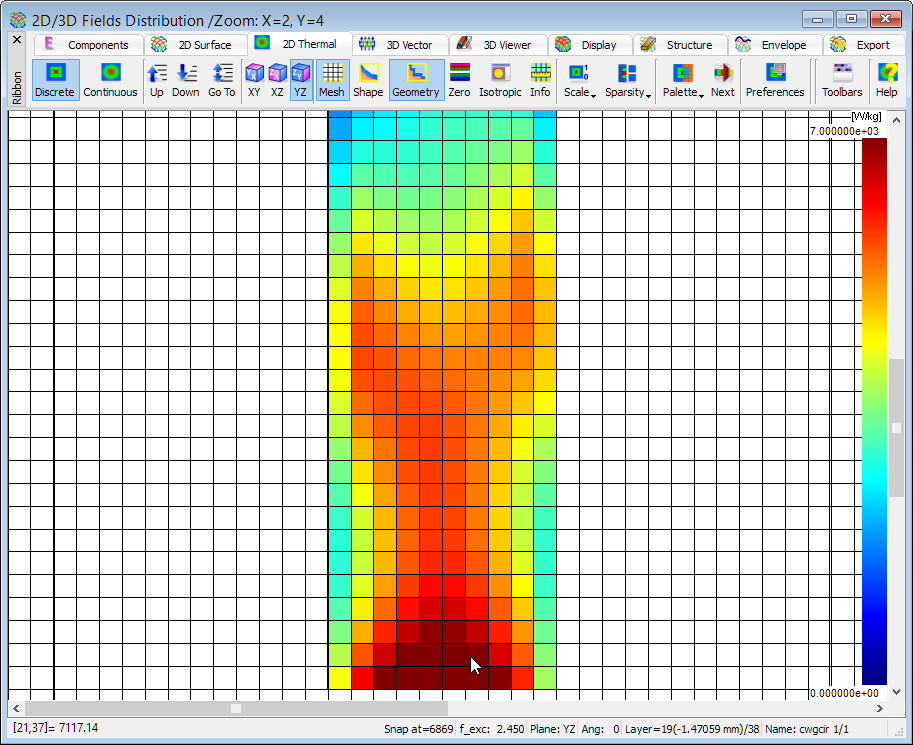This screenshot has width=913, height=745.
Task: Click the vertical color scale slider handle
Action: coord(896,428)
